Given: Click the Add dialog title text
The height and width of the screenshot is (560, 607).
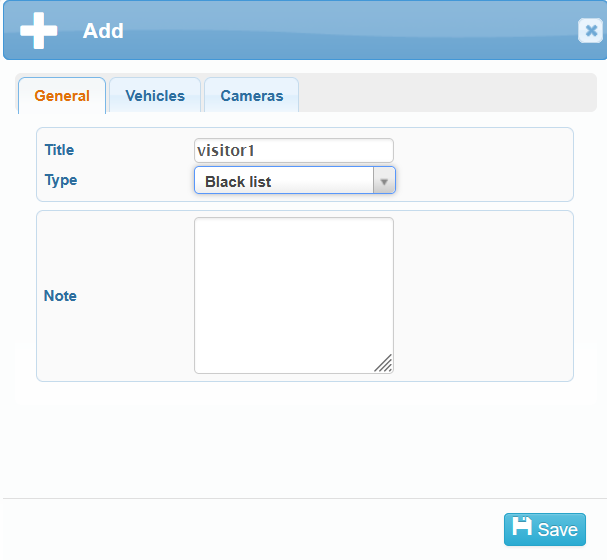Looking at the screenshot, I should 103,31.
